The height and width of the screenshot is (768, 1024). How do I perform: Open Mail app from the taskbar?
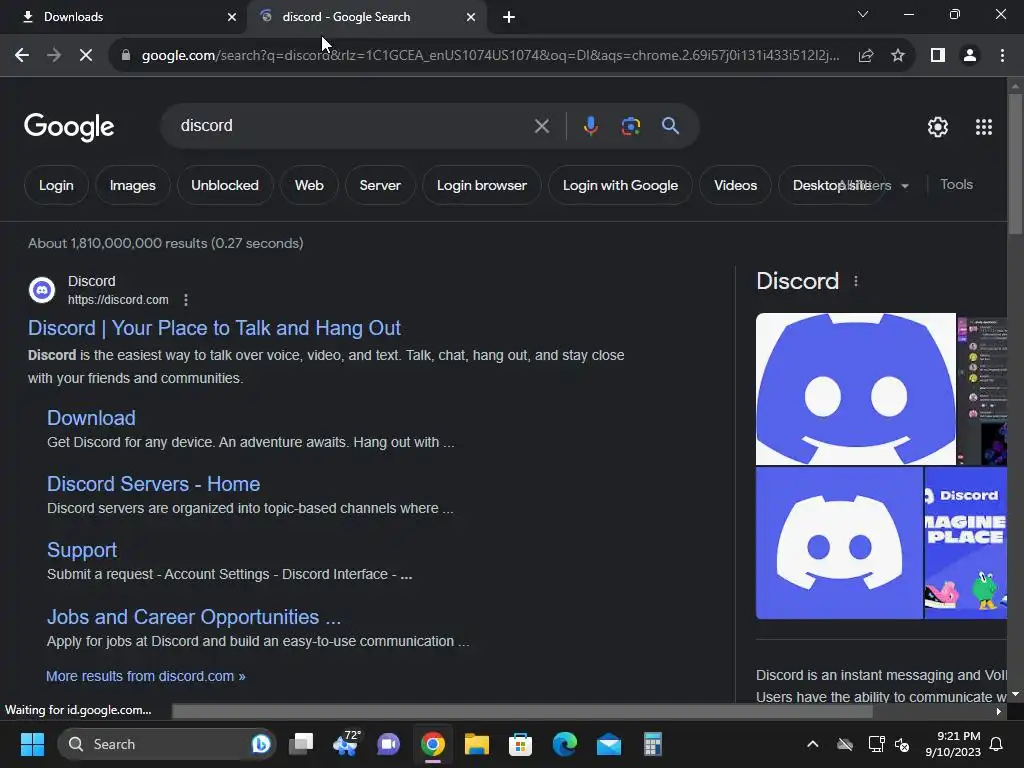609,744
